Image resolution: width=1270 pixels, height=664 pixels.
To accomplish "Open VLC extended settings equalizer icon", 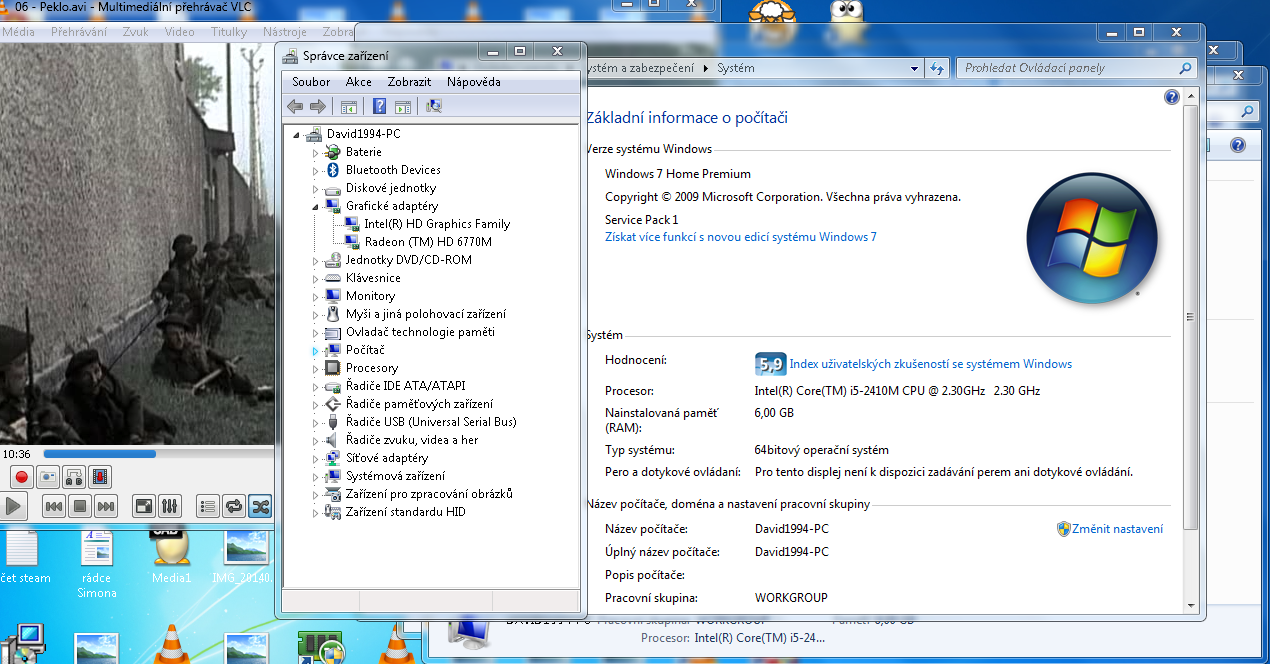I will click(170, 507).
